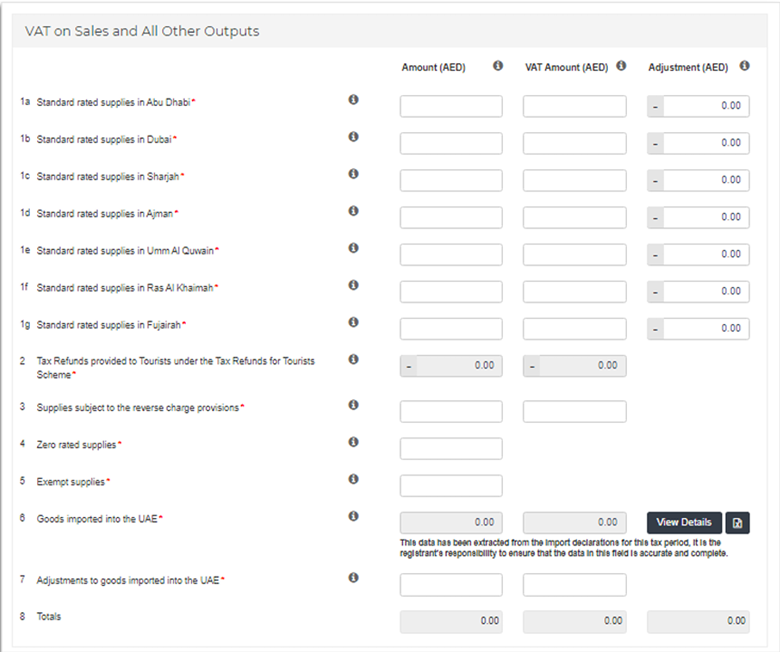Click VAT Amount field for Dubai supplies

point(574,143)
